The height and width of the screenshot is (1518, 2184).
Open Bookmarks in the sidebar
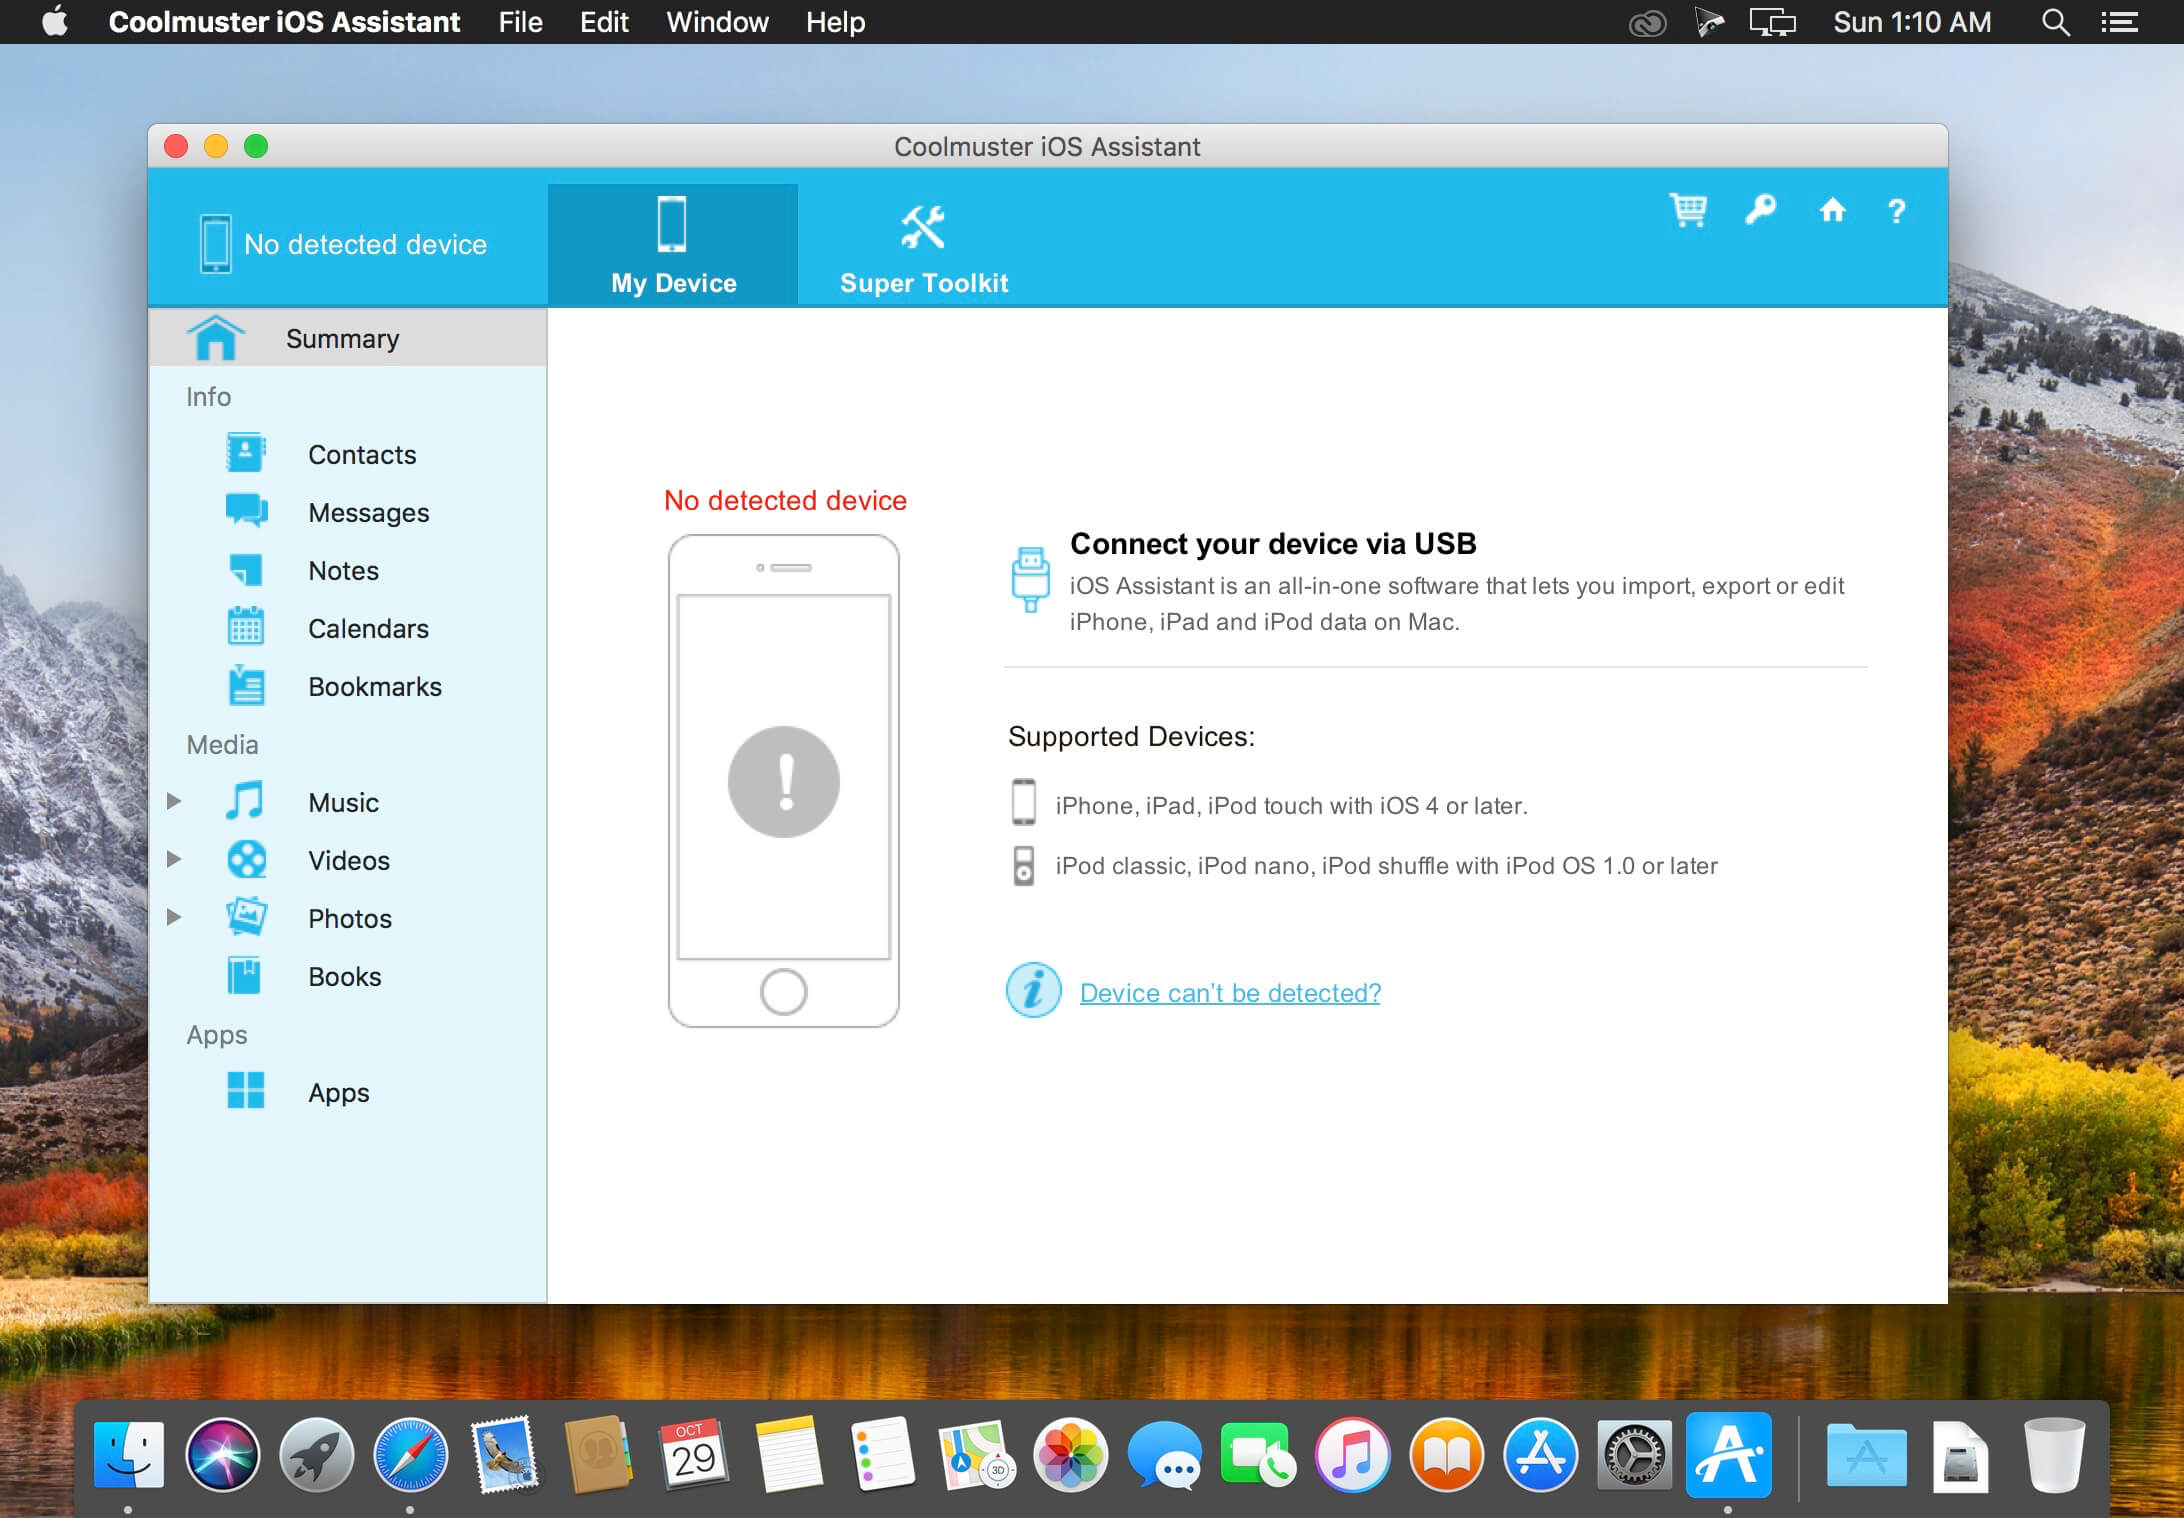347,686
